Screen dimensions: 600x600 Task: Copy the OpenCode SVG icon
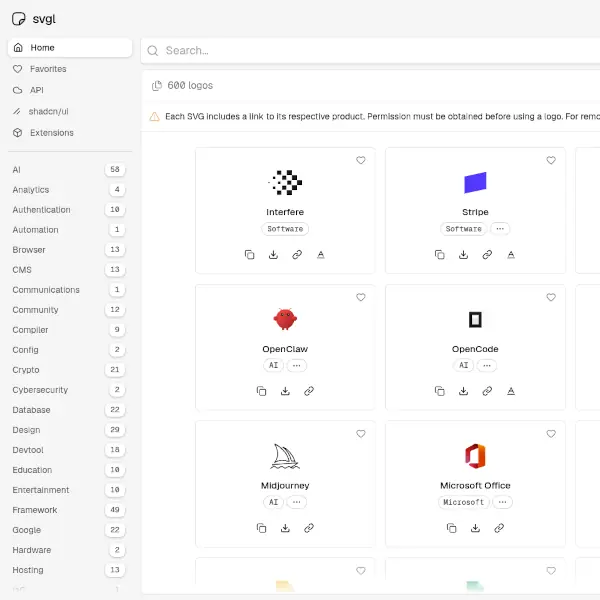(440, 391)
